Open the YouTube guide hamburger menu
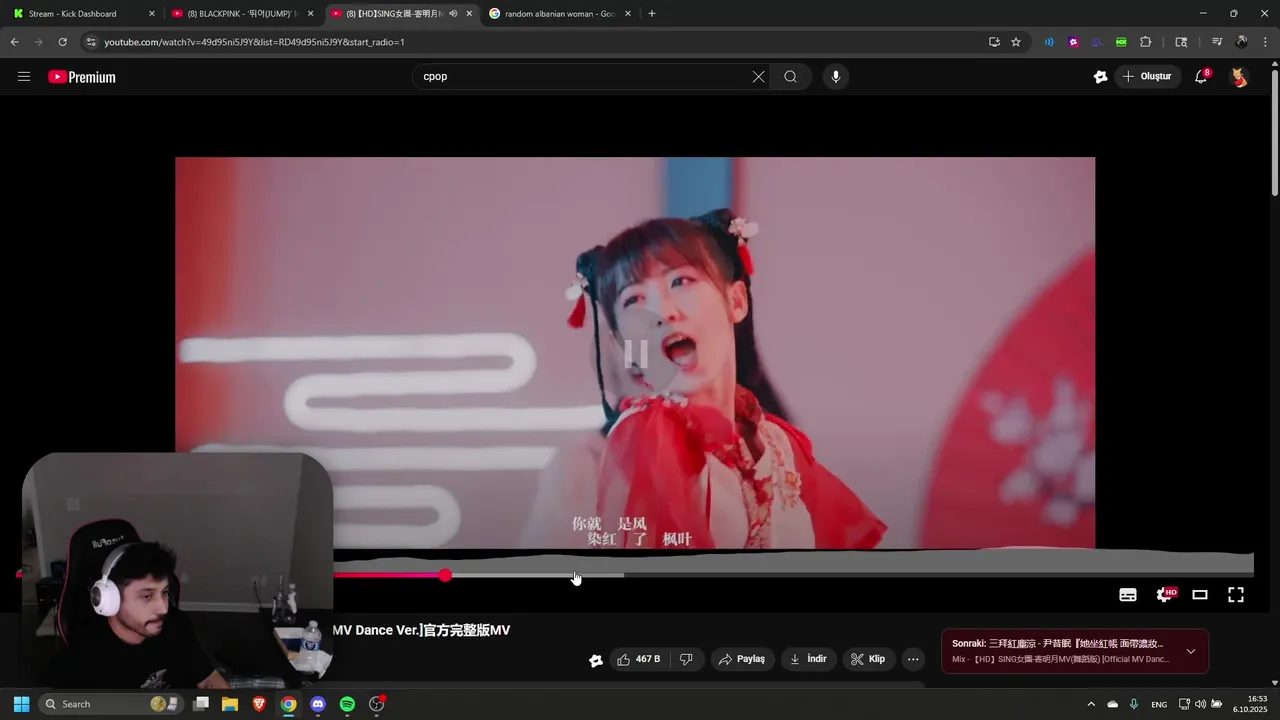Screen dimensions: 1280x720 click(x=24, y=77)
